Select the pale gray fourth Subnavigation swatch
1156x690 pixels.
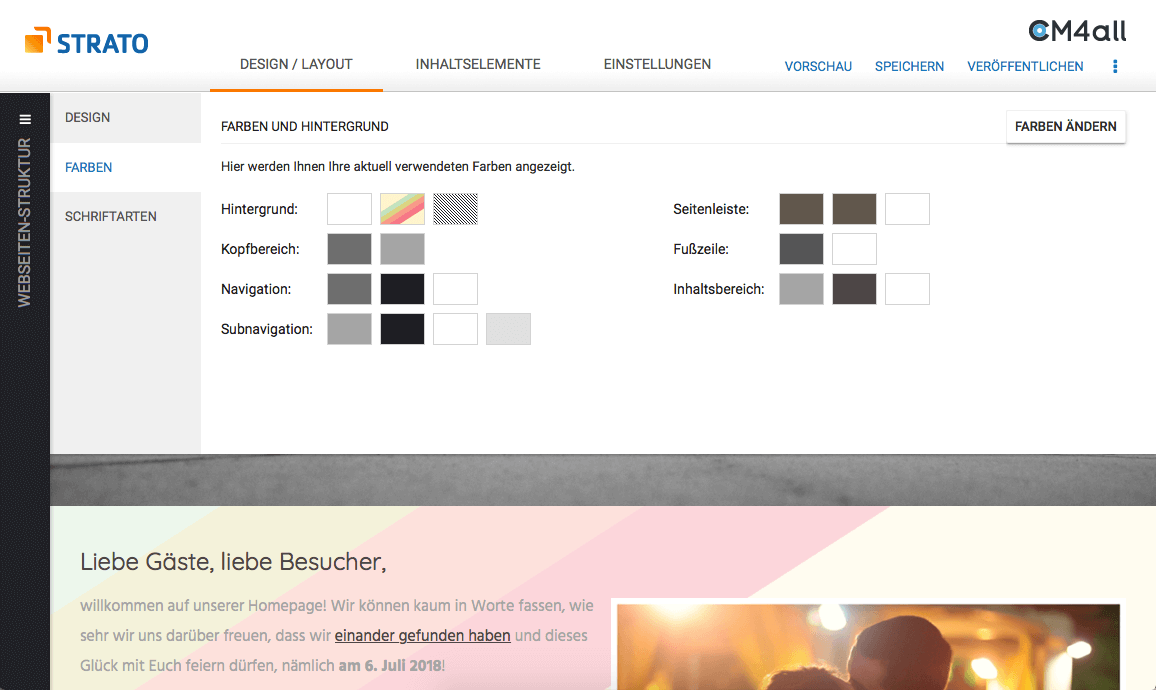(509, 329)
